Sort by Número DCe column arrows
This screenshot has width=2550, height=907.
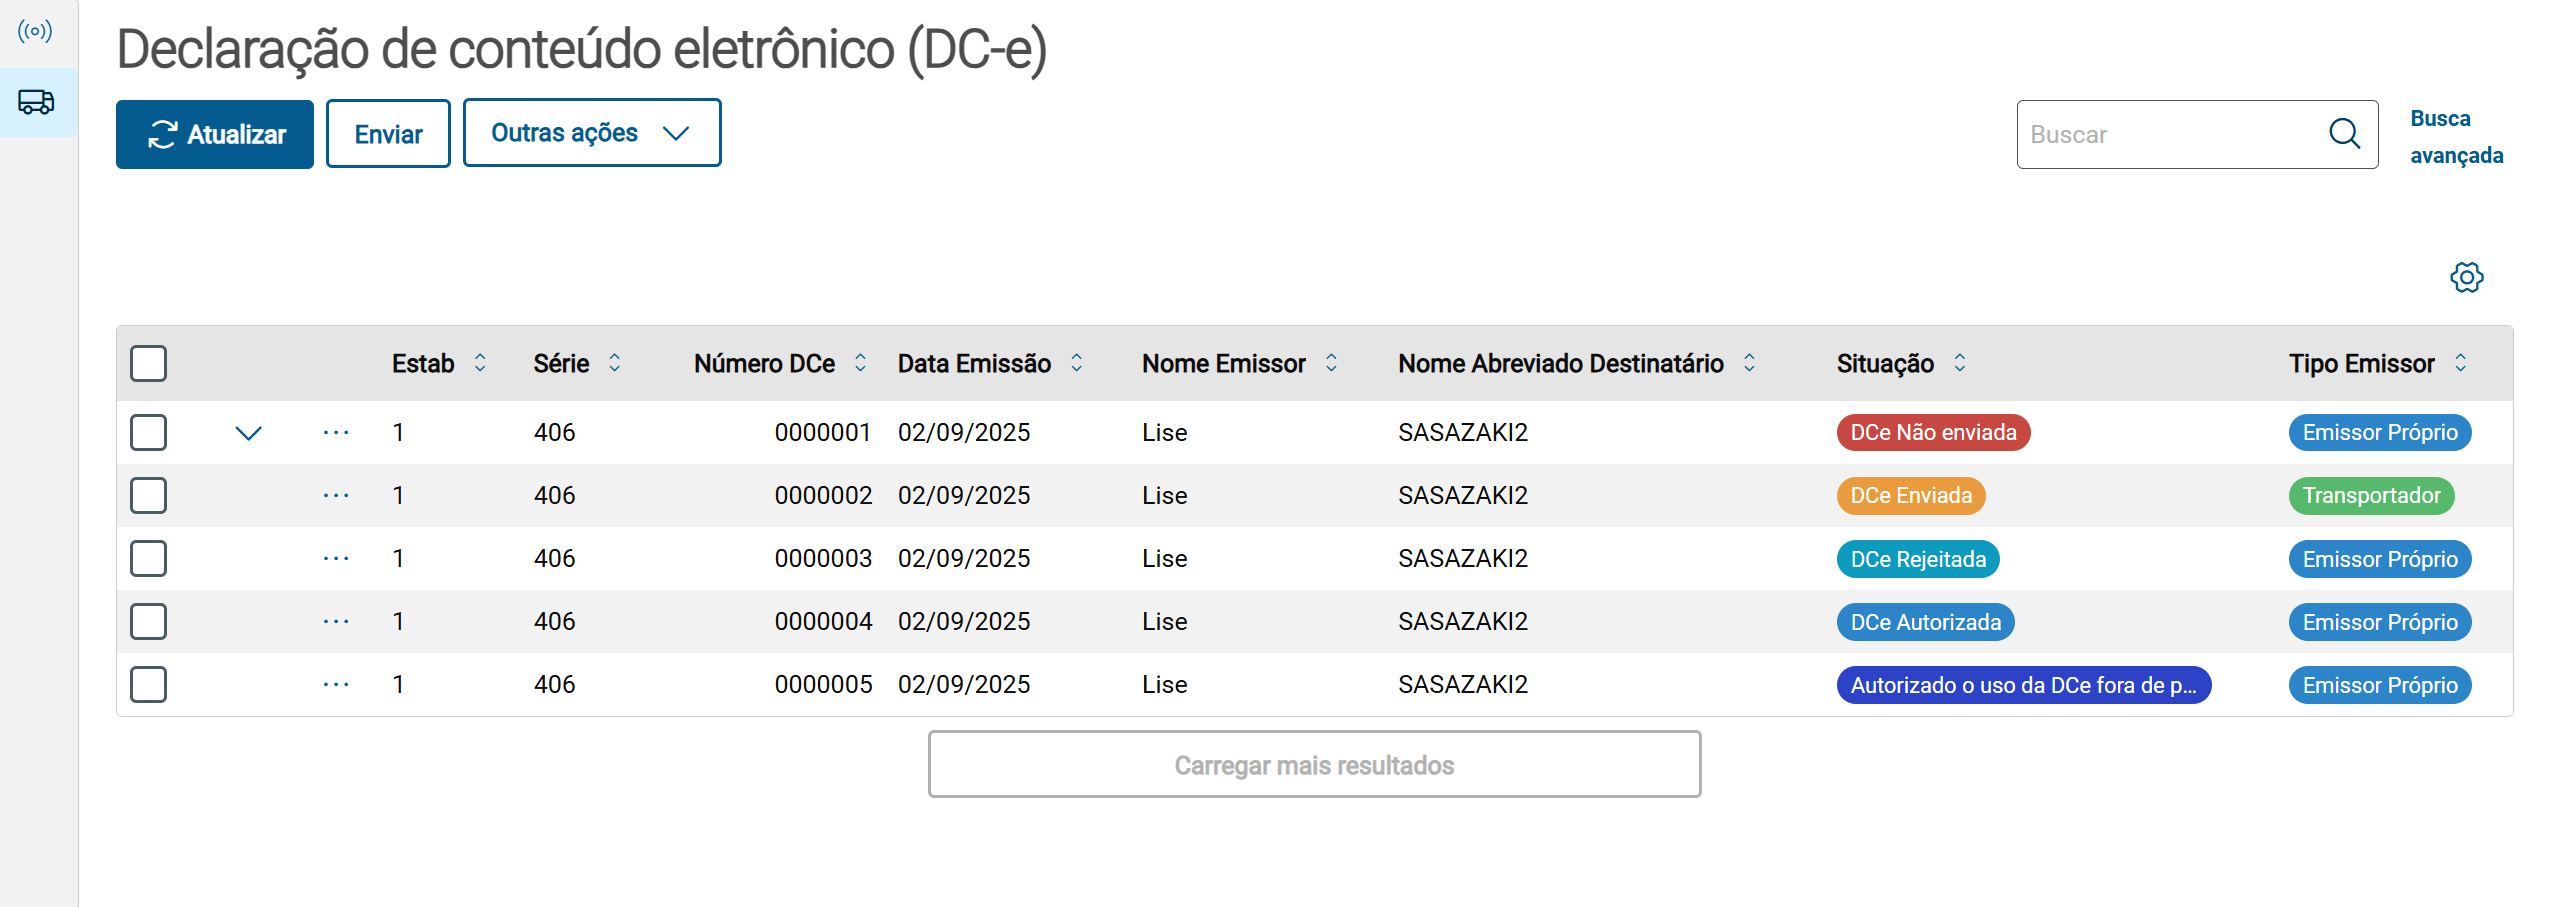(x=860, y=363)
